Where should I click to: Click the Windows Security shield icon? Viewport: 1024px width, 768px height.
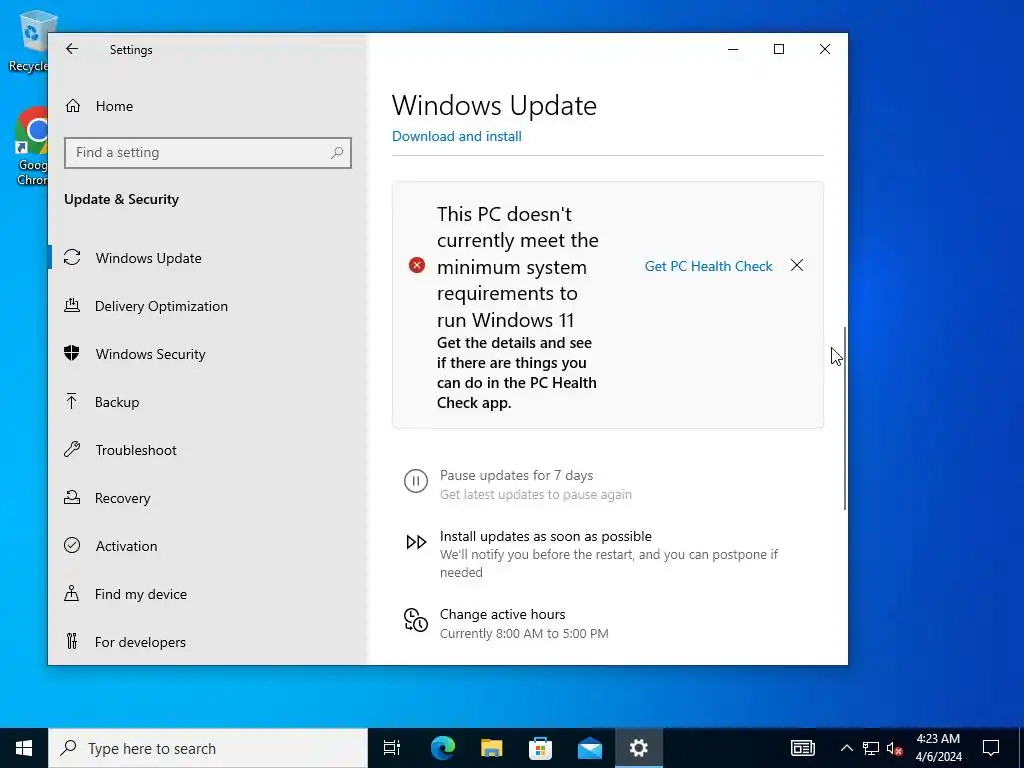pos(72,353)
